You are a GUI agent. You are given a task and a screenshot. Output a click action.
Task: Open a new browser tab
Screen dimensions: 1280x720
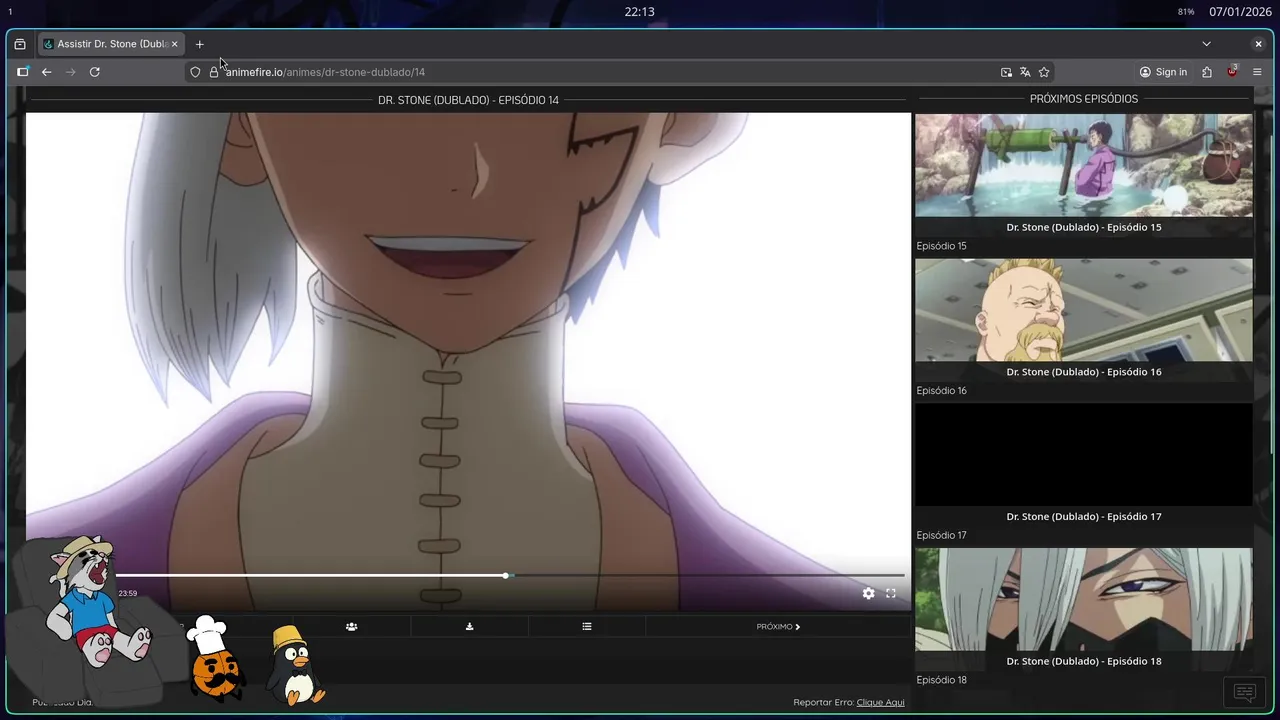pyautogui.click(x=199, y=44)
